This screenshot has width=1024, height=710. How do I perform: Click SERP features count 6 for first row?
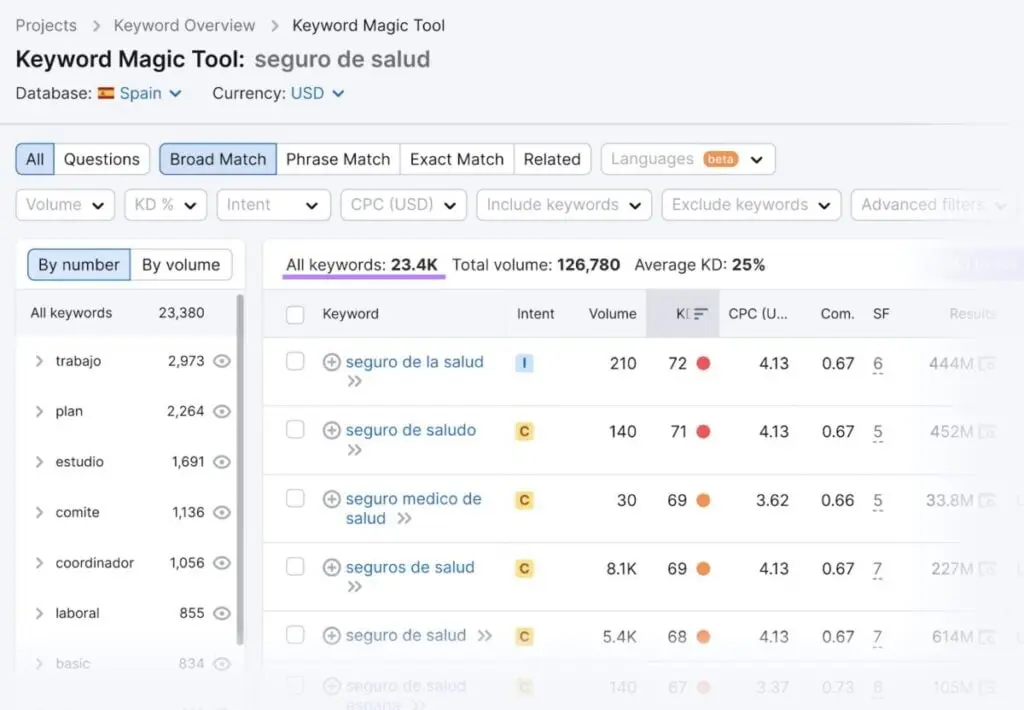click(878, 364)
